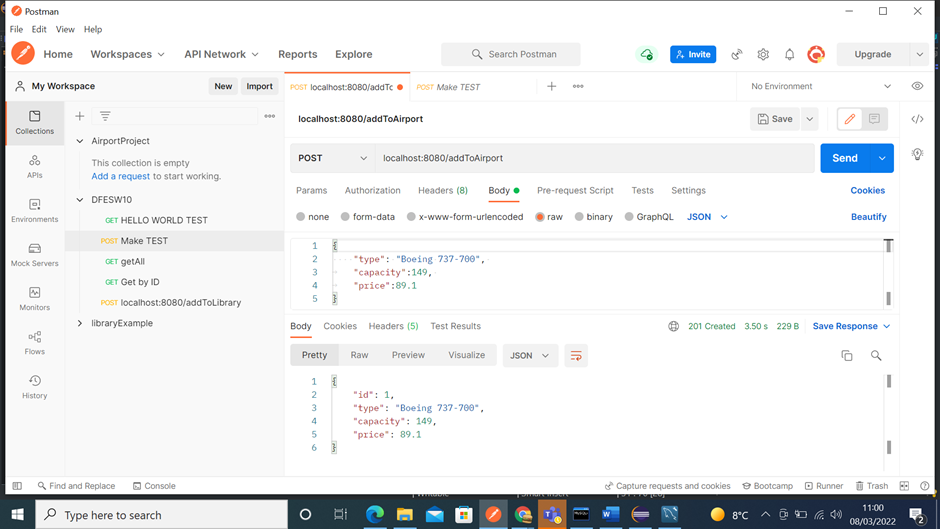Select the binary body type

[x=579, y=217]
